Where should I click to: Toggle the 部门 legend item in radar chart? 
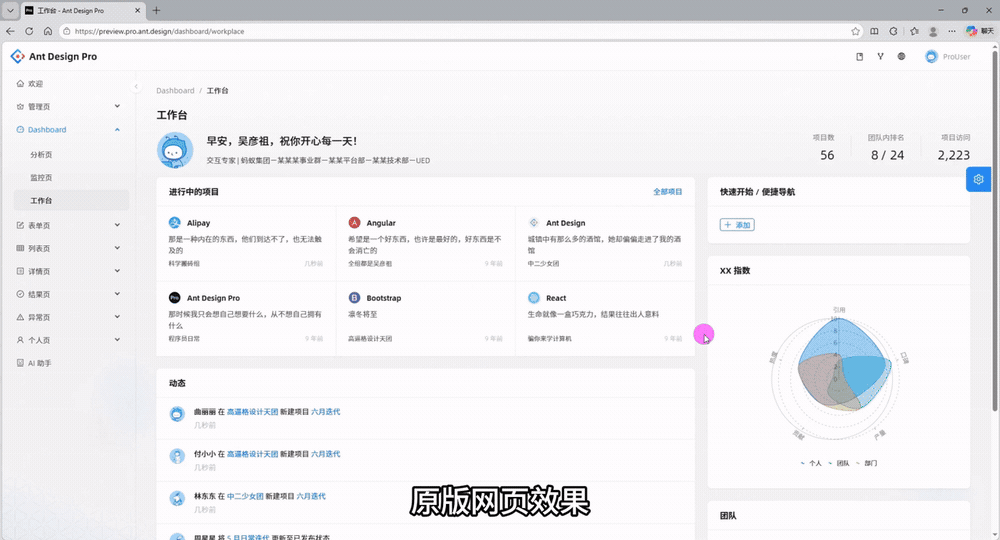[867, 463]
